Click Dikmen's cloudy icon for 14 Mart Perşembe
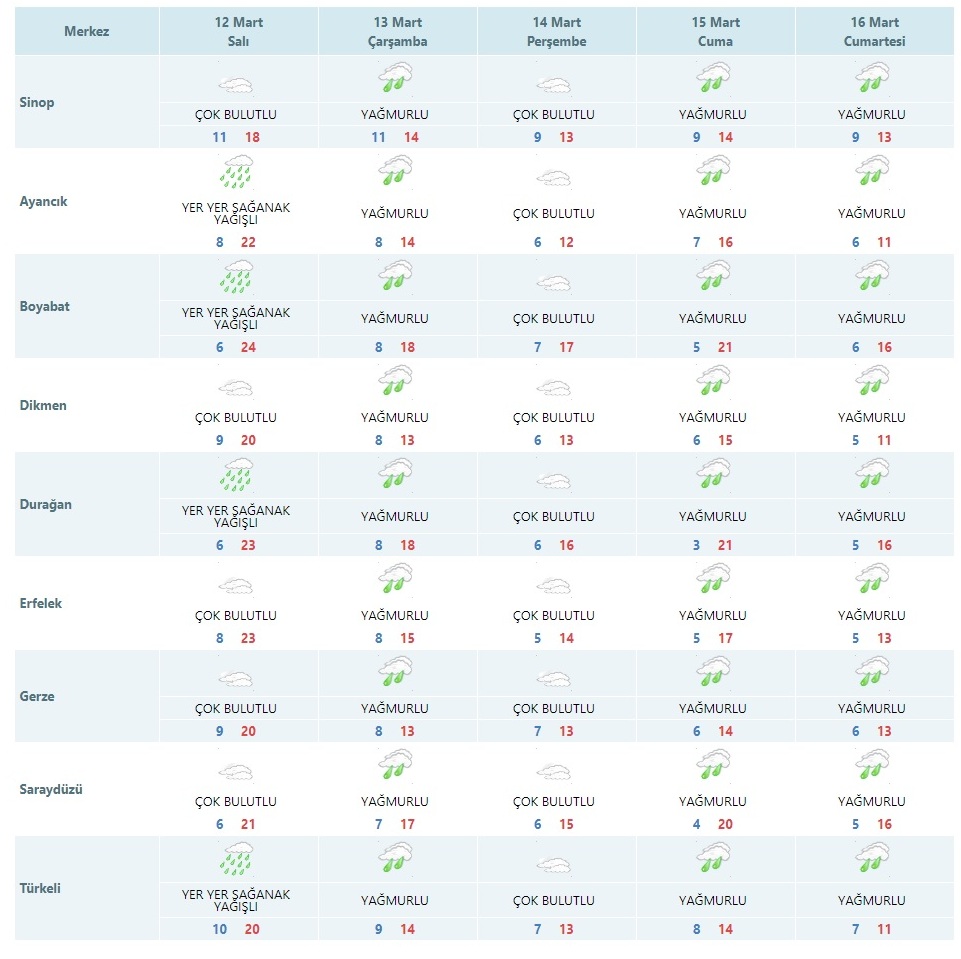 tap(553, 388)
